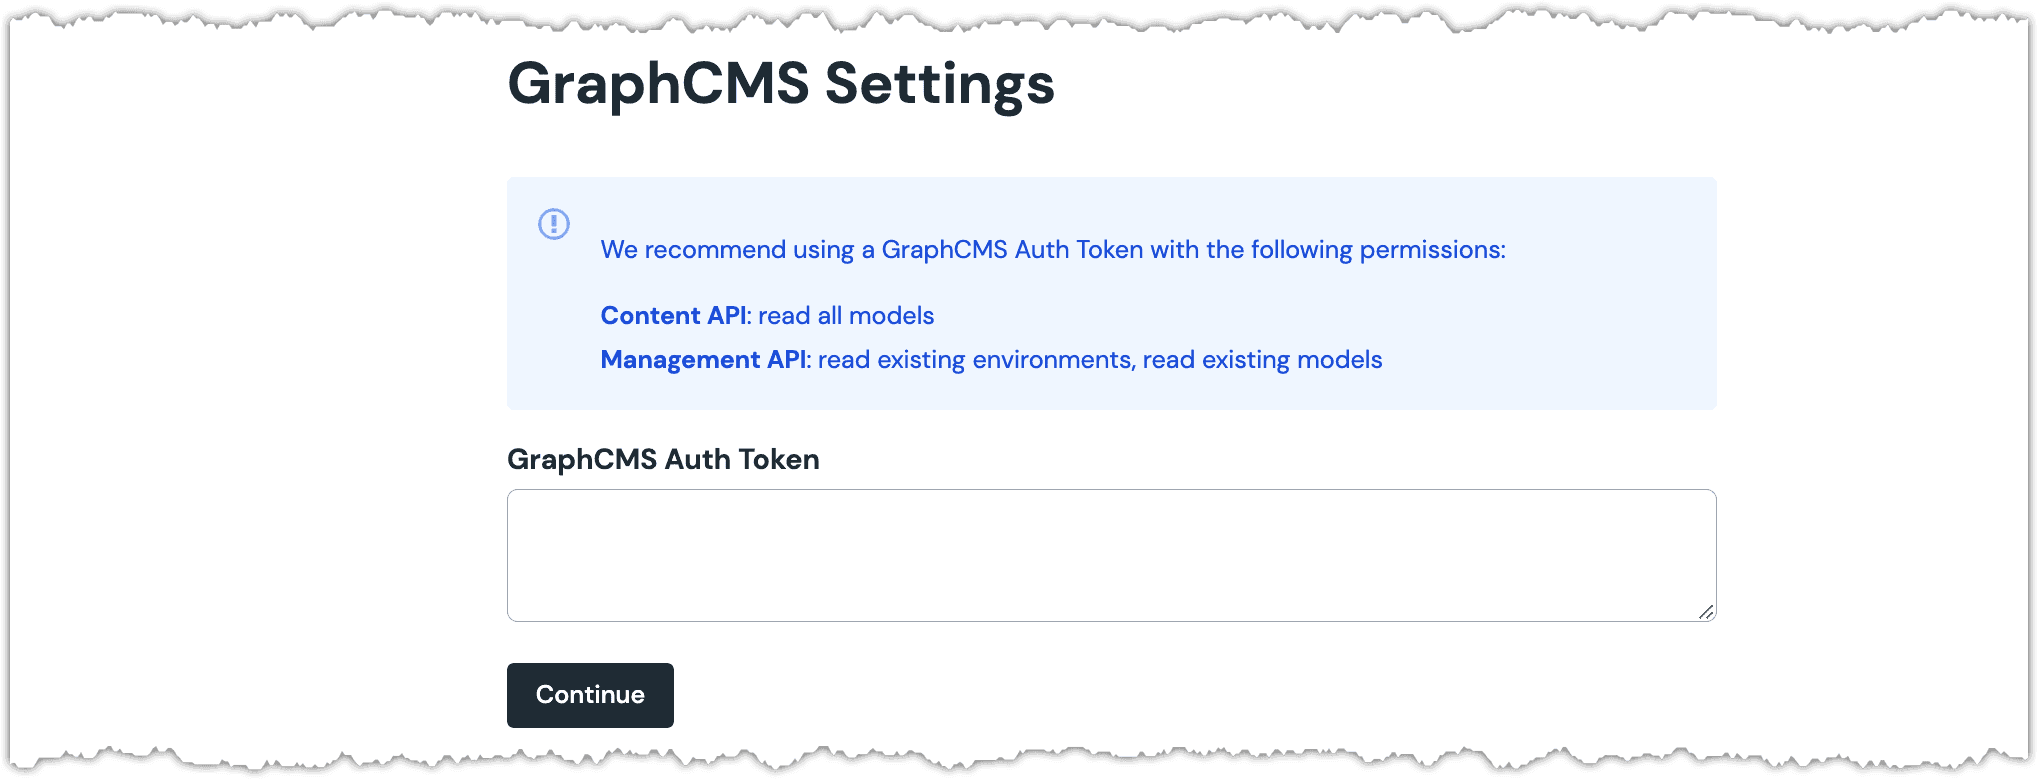Image resolution: width=2038 pixels, height=780 pixels.
Task: Click the exclamation info icon in banner
Action: click(x=554, y=223)
